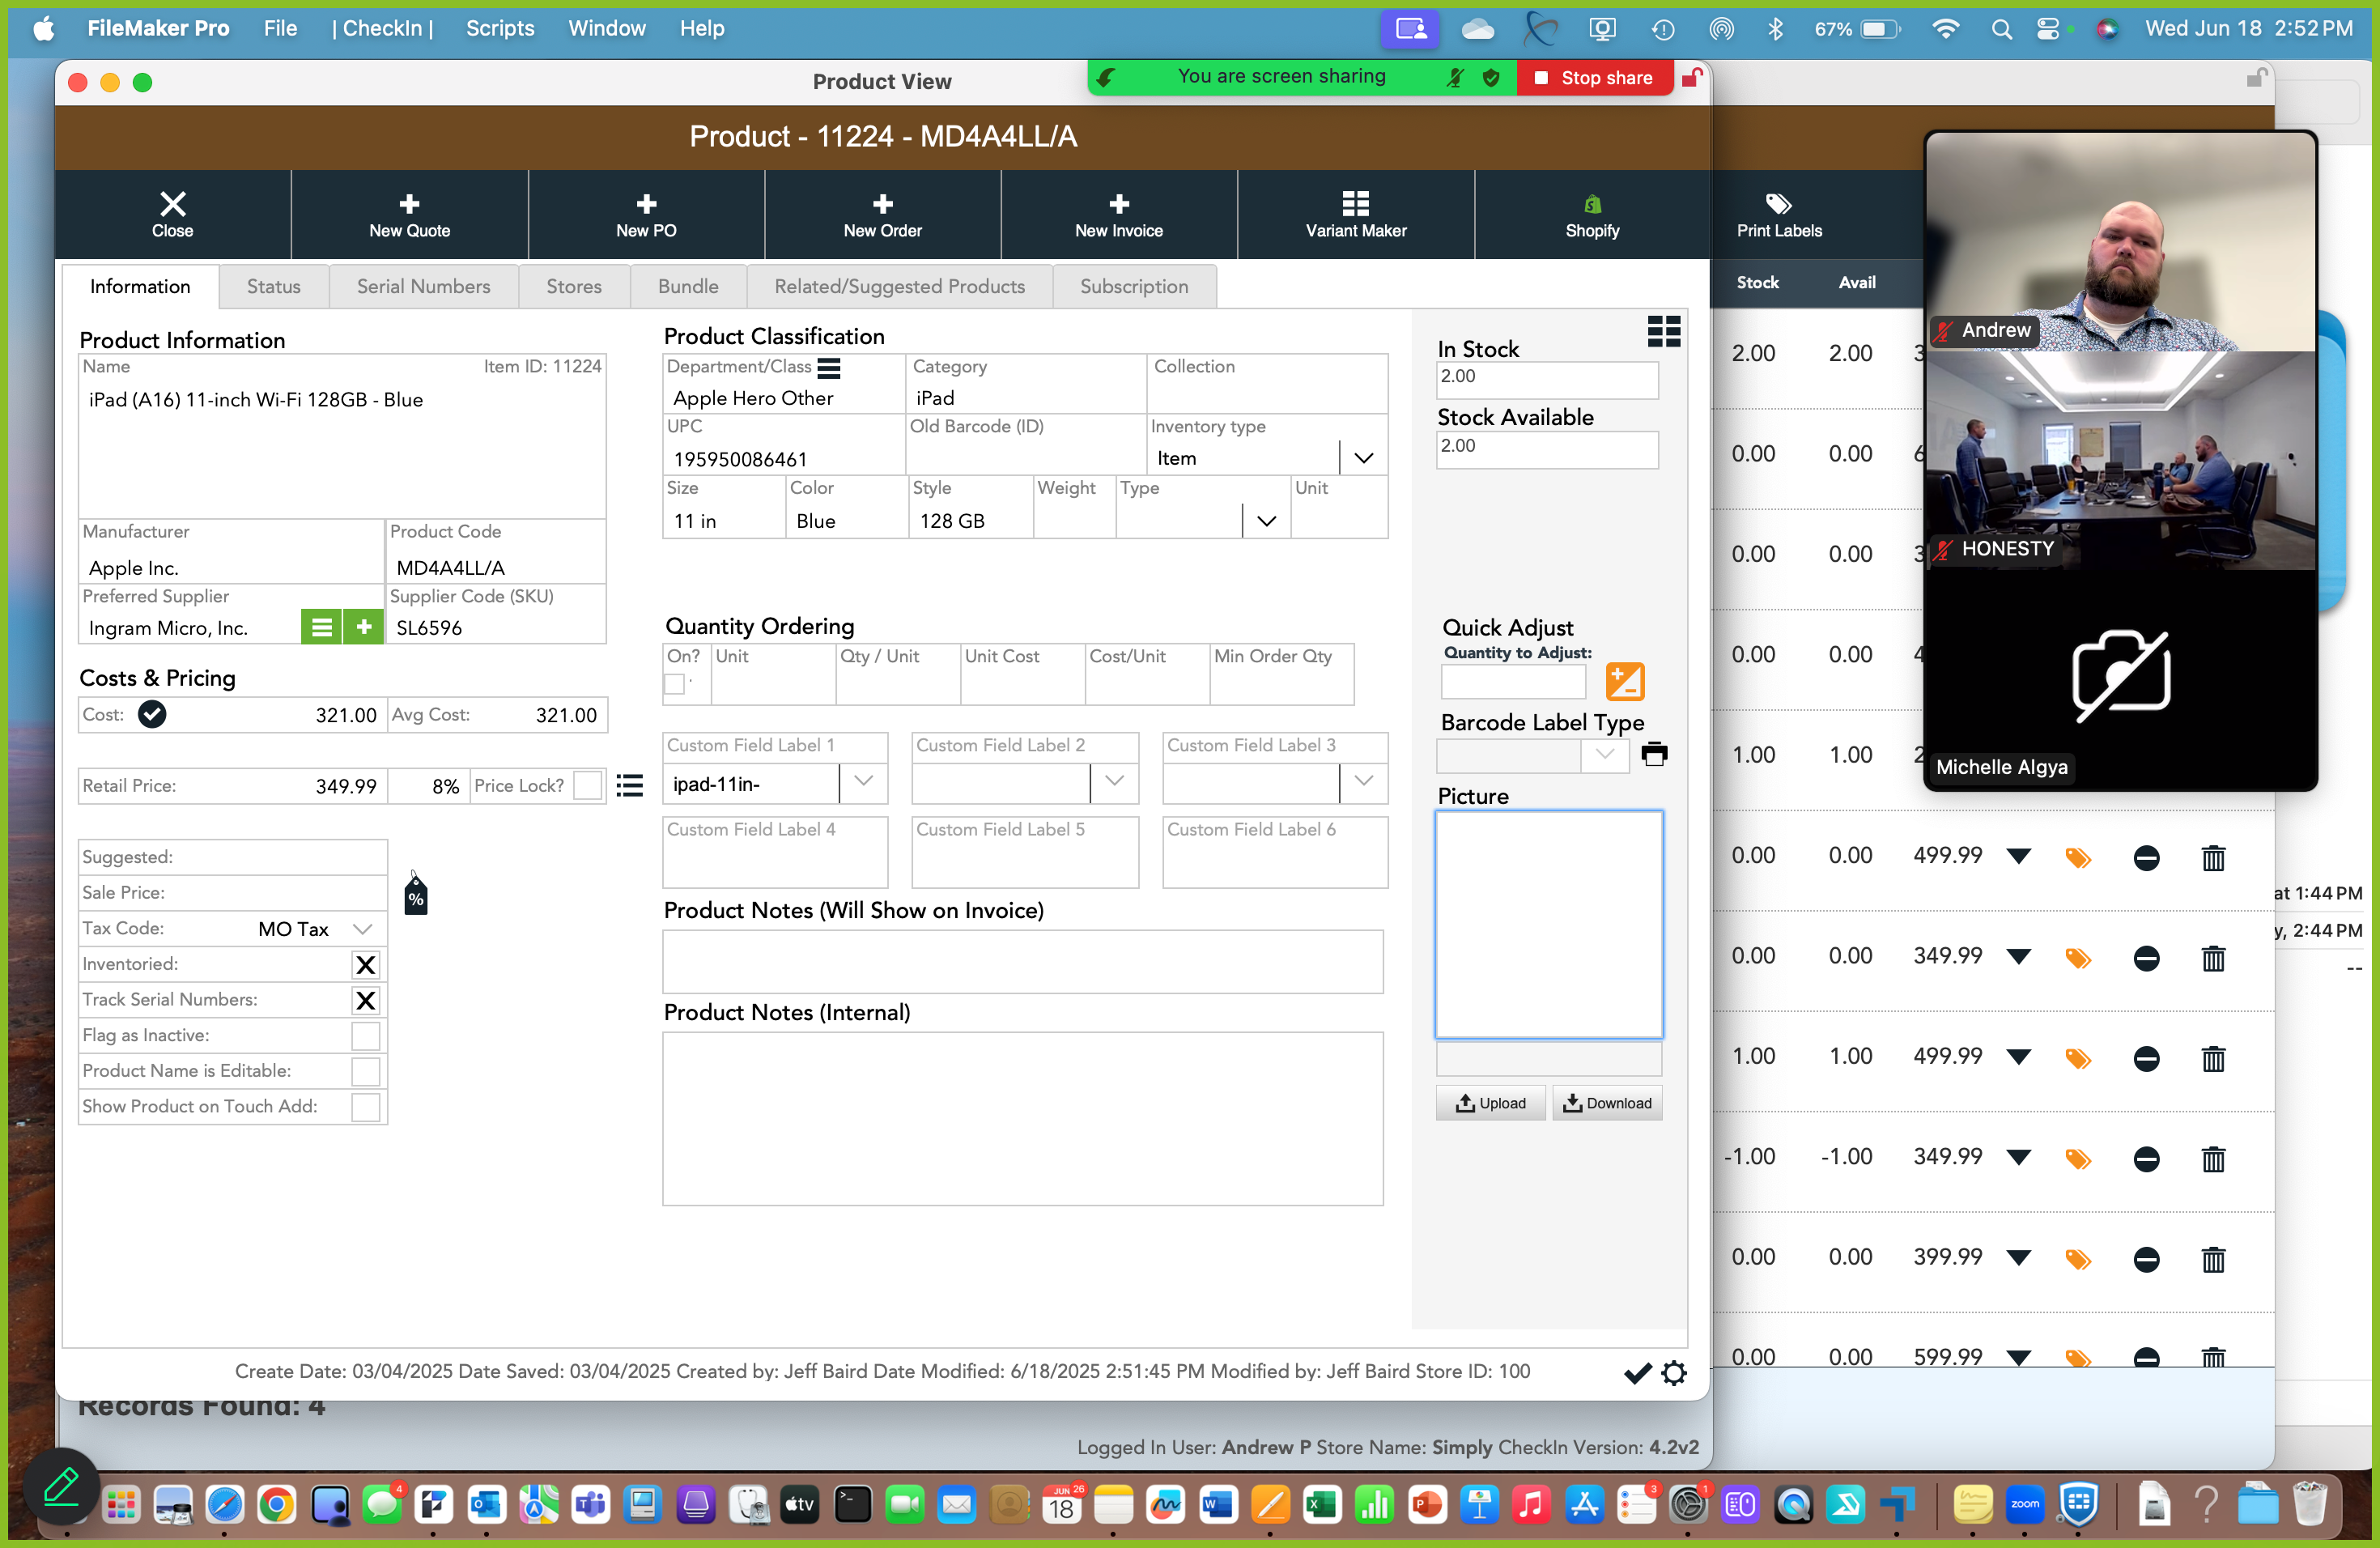This screenshot has width=2380, height=1548.
Task: Click the Print Labels tag icon
Action: point(1778,204)
